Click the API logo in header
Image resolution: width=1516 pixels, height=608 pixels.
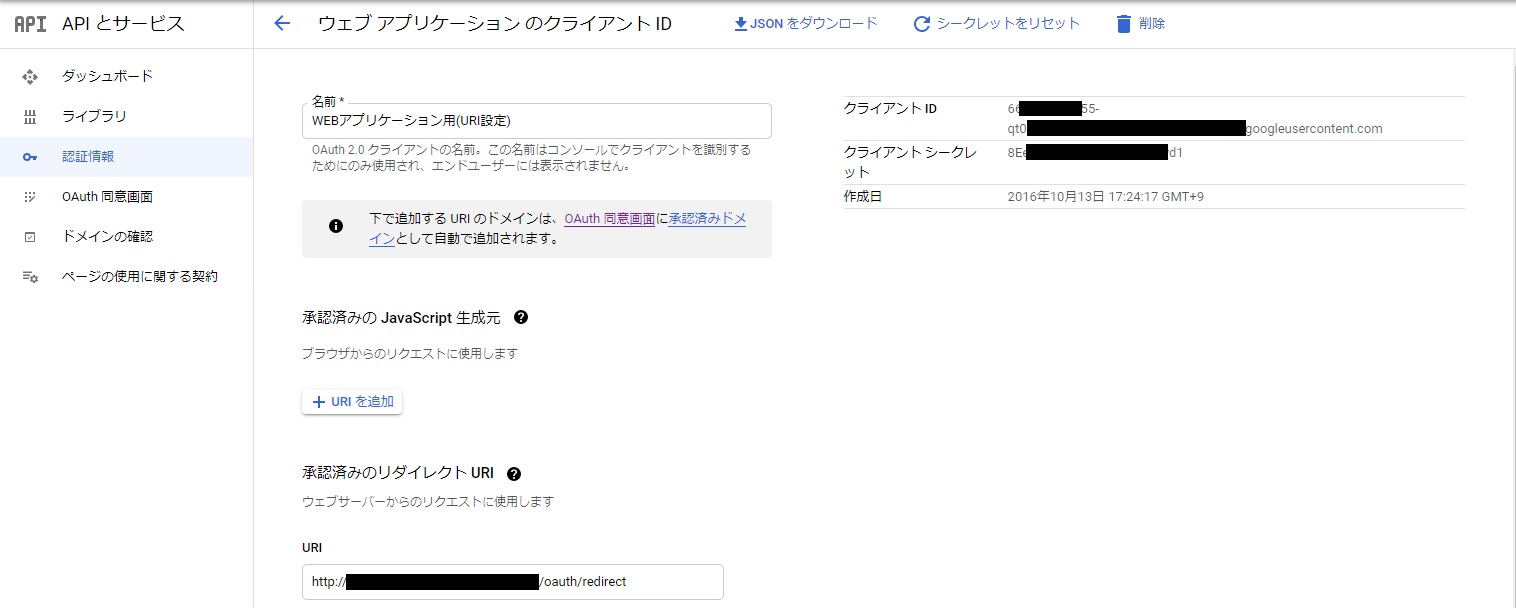(x=30, y=25)
